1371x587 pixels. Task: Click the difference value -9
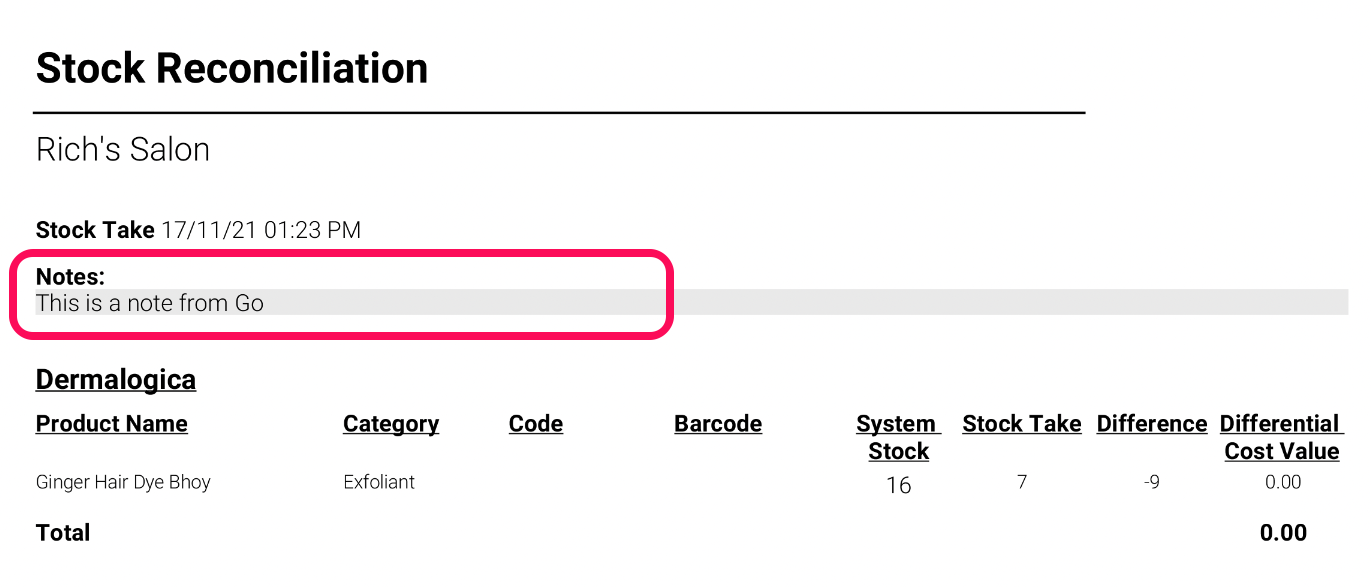point(1152,482)
